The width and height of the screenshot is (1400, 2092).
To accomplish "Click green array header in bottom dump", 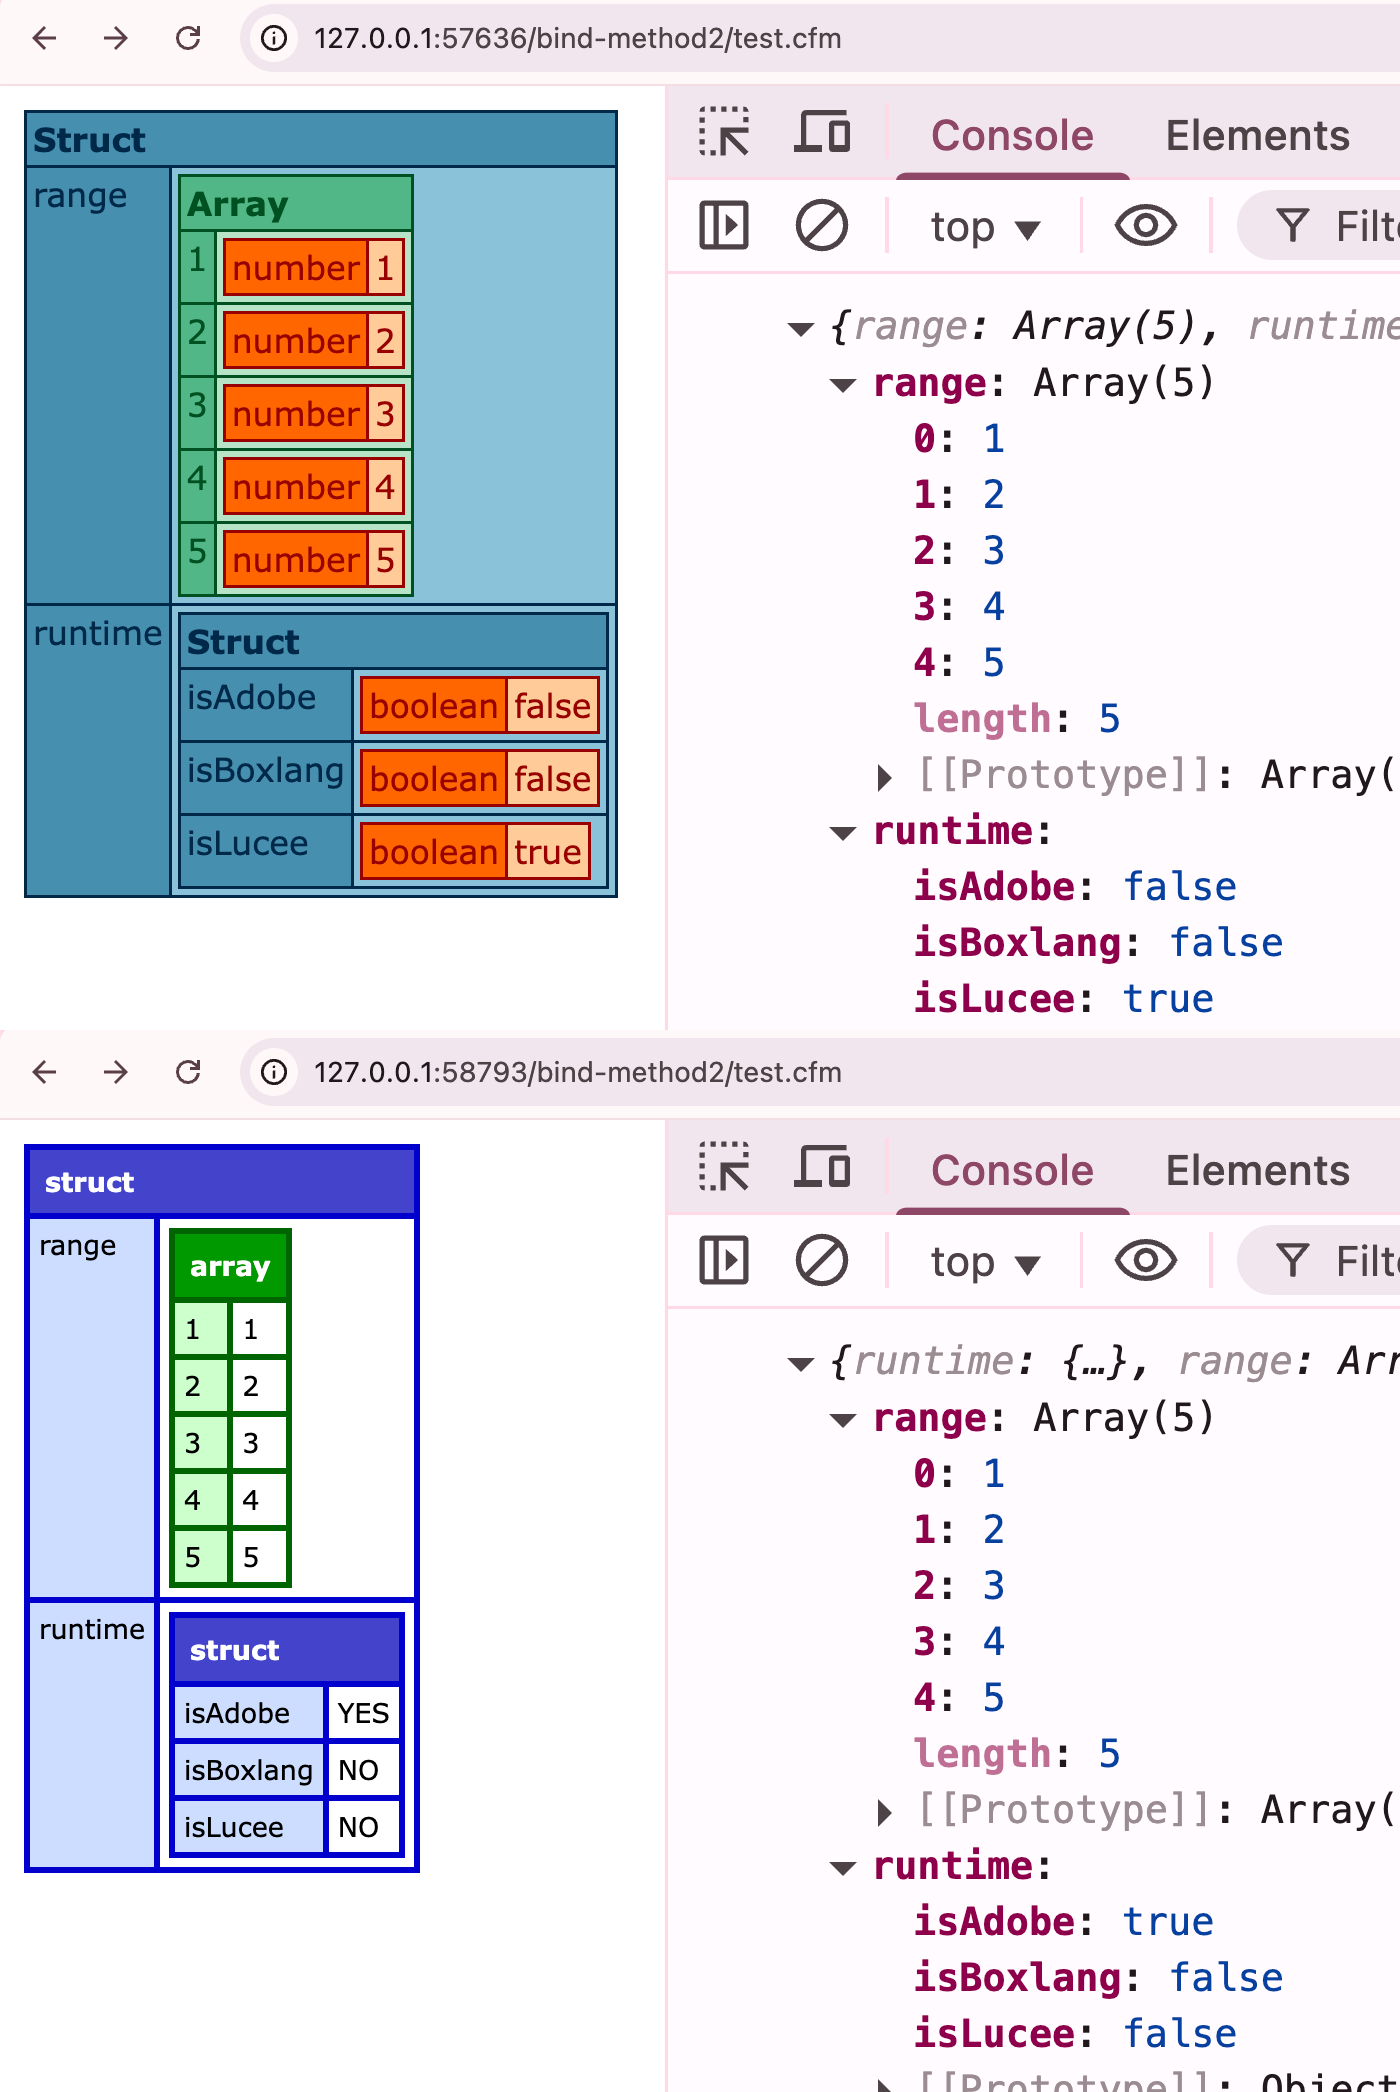I will click(x=230, y=1266).
